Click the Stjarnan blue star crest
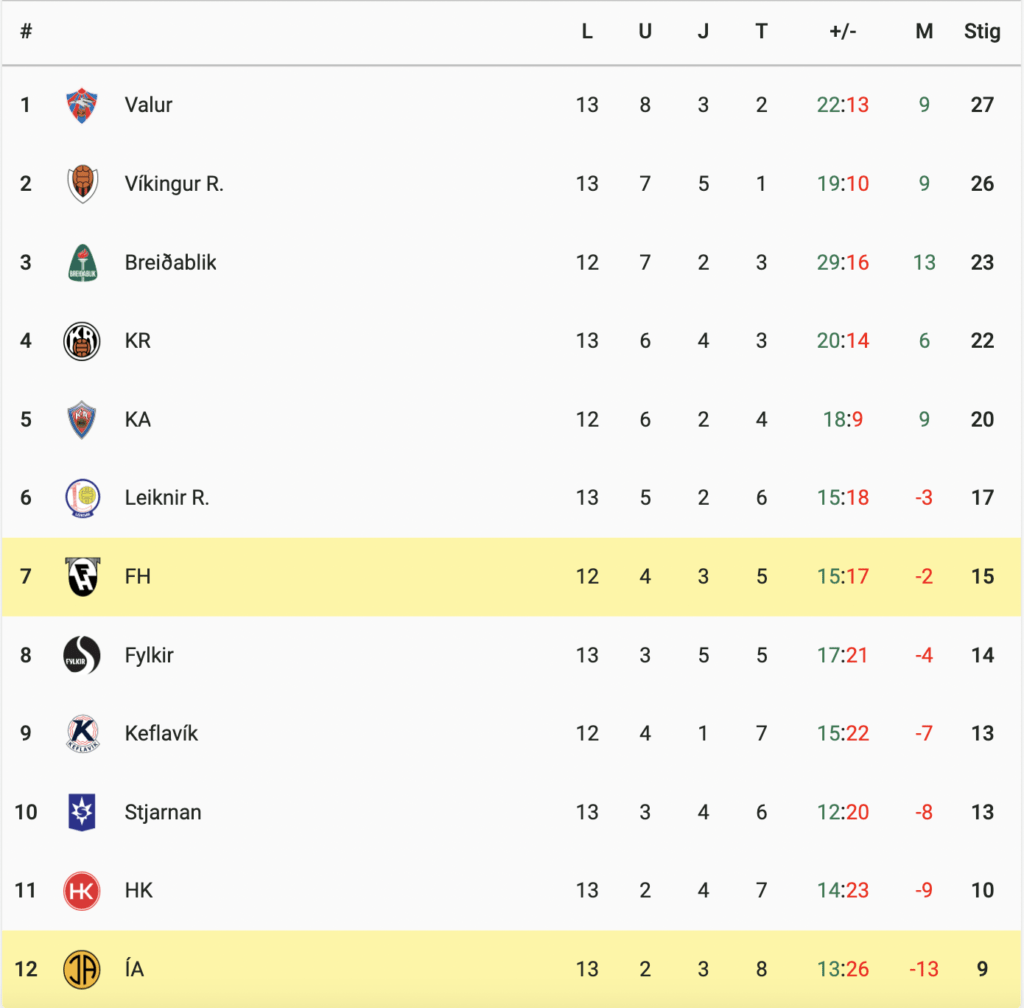The height and width of the screenshot is (1008, 1024). pyautogui.click(x=82, y=812)
